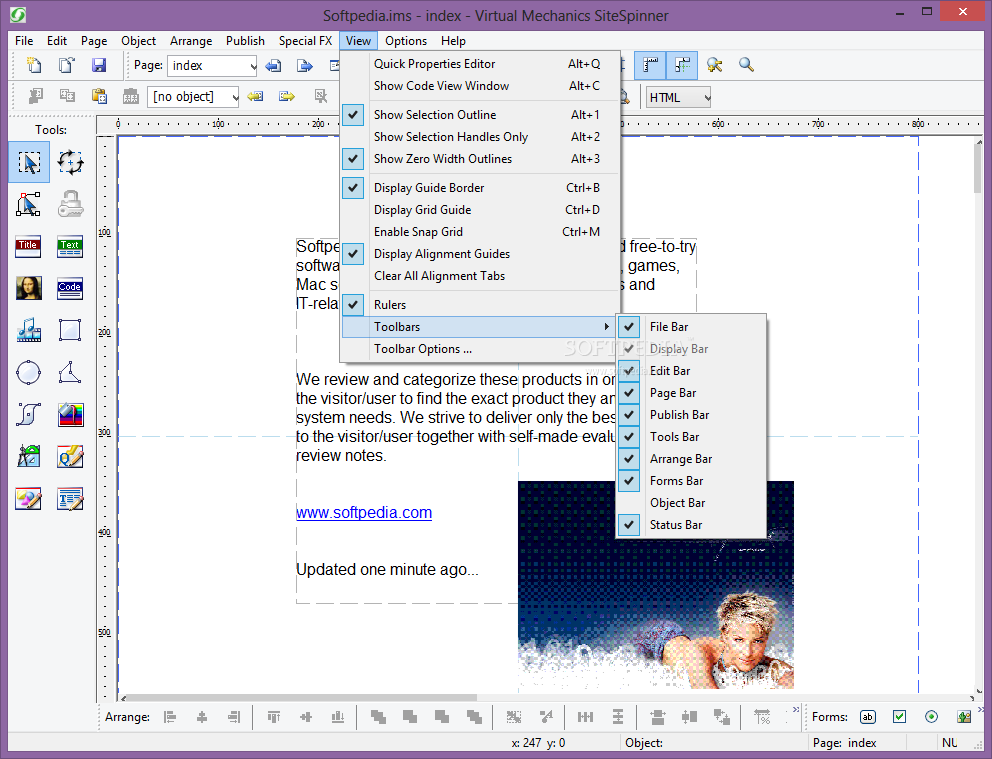Click the zoom magnifier icon
Image resolution: width=992 pixels, height=759 pixels.
coord(747,65)
